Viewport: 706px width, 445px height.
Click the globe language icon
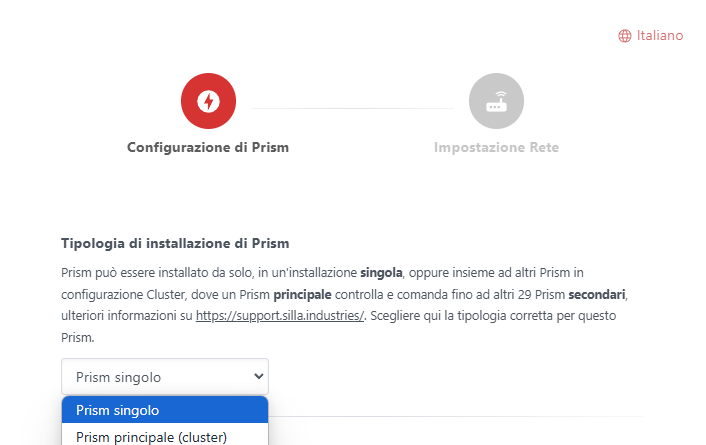(x=625, y=36)
